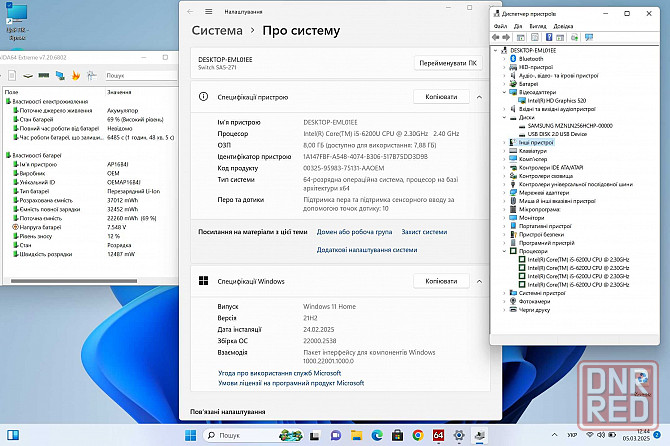Click the Пошук search field in AIDA64
The width and height of the screenshot is (670, 446).
(141, 76)
